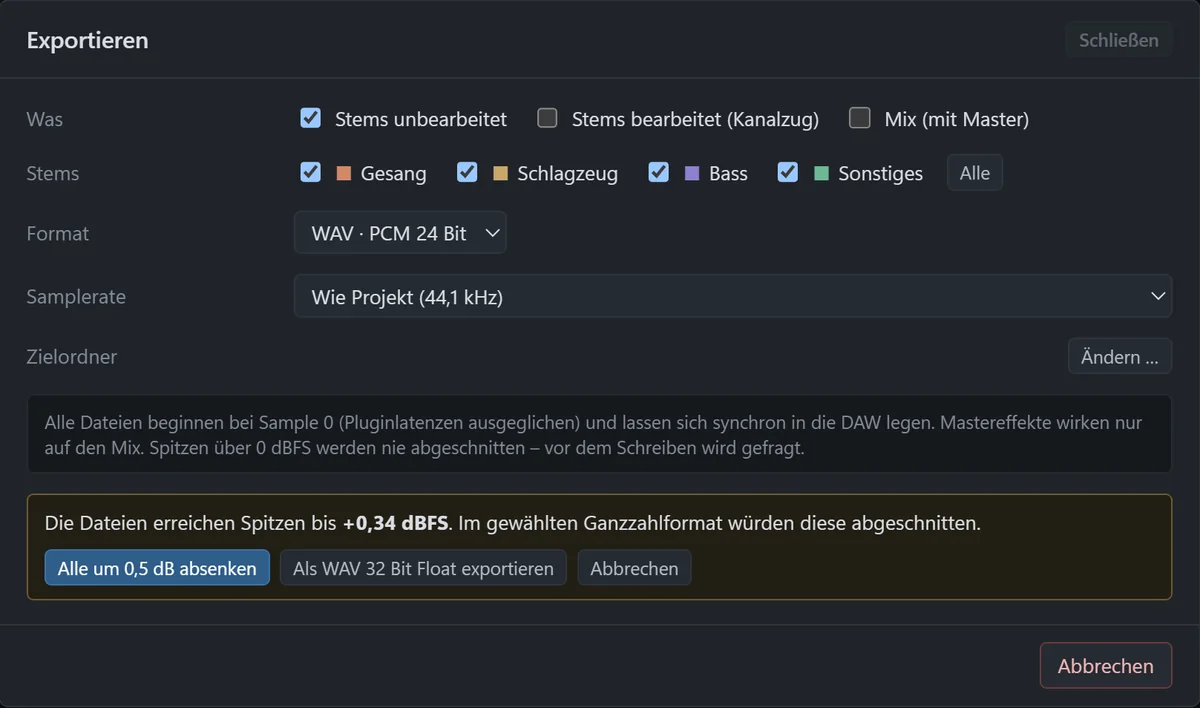Toggle the Gesang stem checkbox
Viewport: 1200px width, 708px height.
pos(311,172)
